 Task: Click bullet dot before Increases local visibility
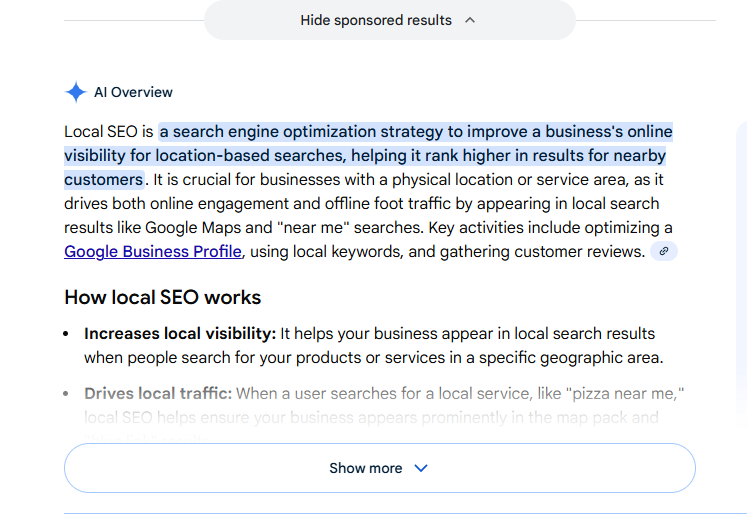click(x=66, y=334)
